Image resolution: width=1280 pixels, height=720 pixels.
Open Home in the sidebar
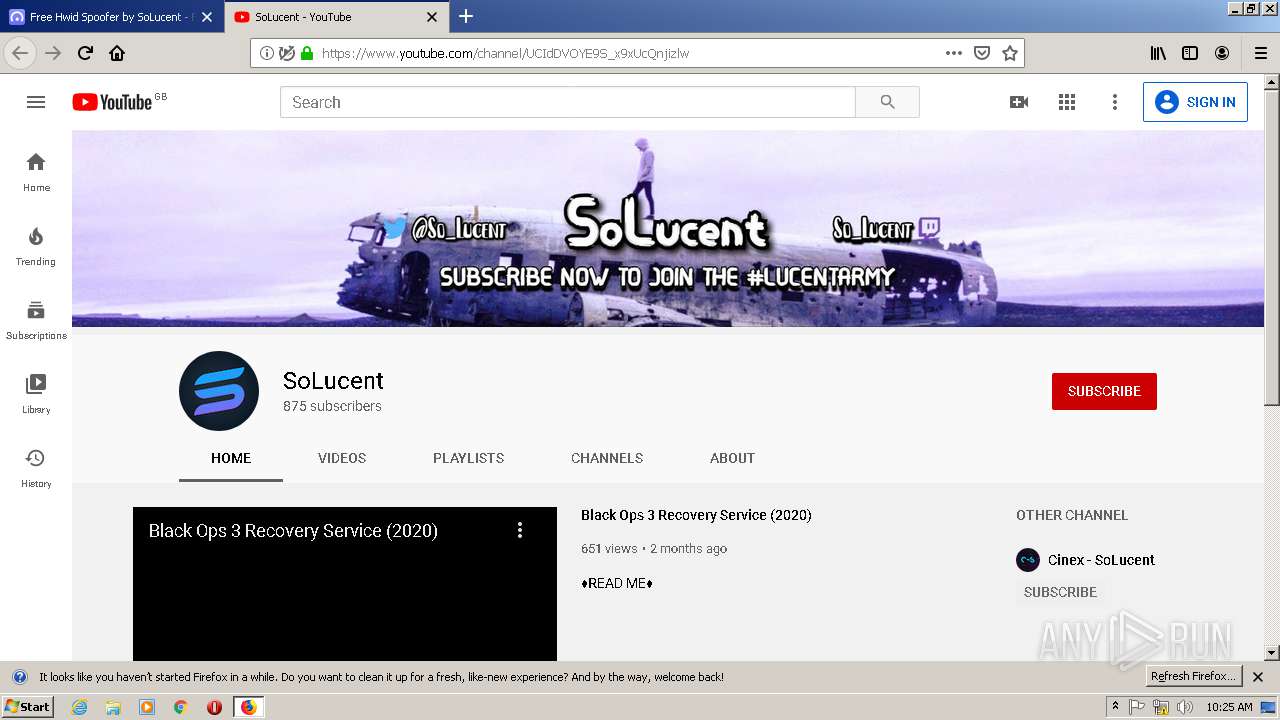click(36, 173)
